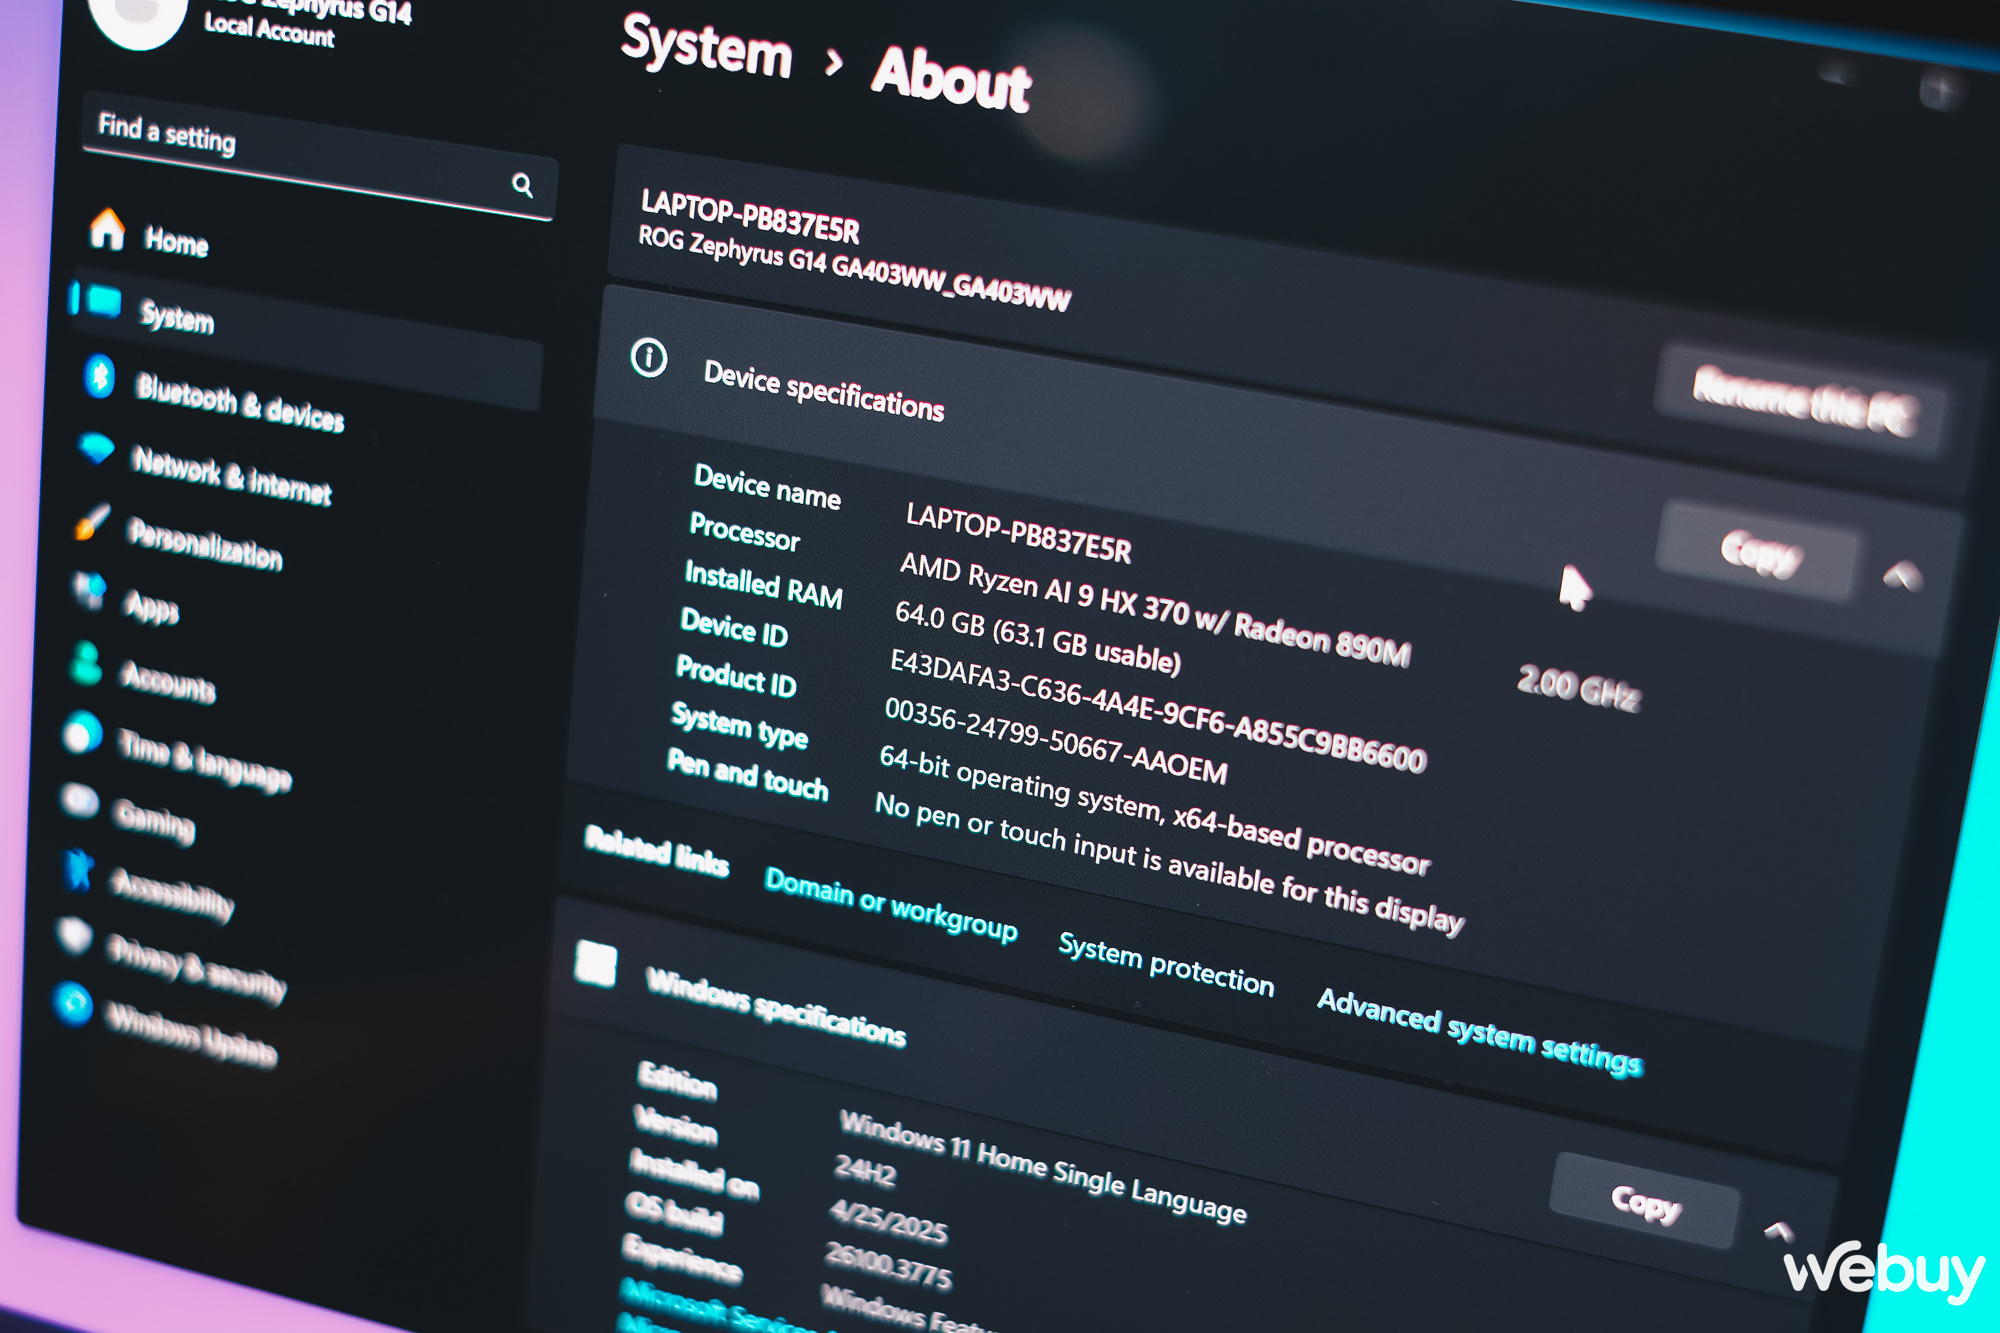Select the No pen or touch input text
This screenshot has height=1333, width=2000.
(x=1168, y=862)
